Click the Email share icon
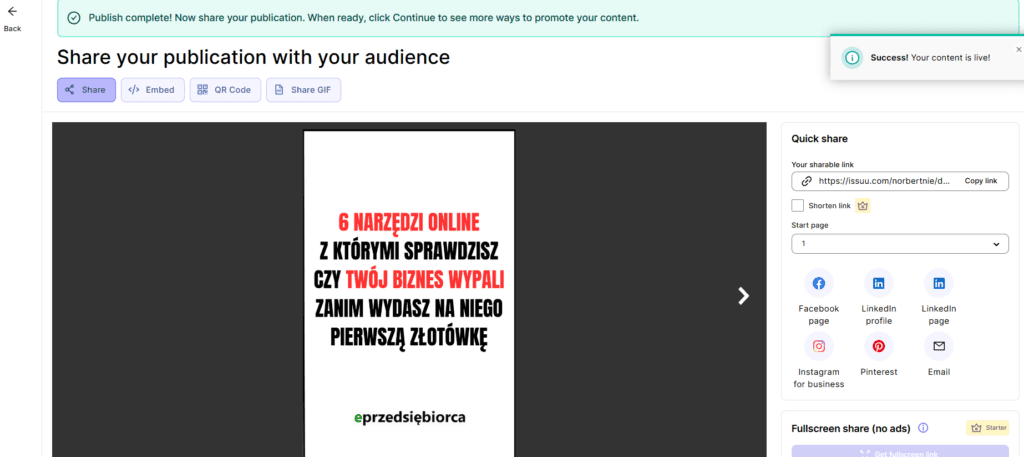 click(x=938, y=346)
